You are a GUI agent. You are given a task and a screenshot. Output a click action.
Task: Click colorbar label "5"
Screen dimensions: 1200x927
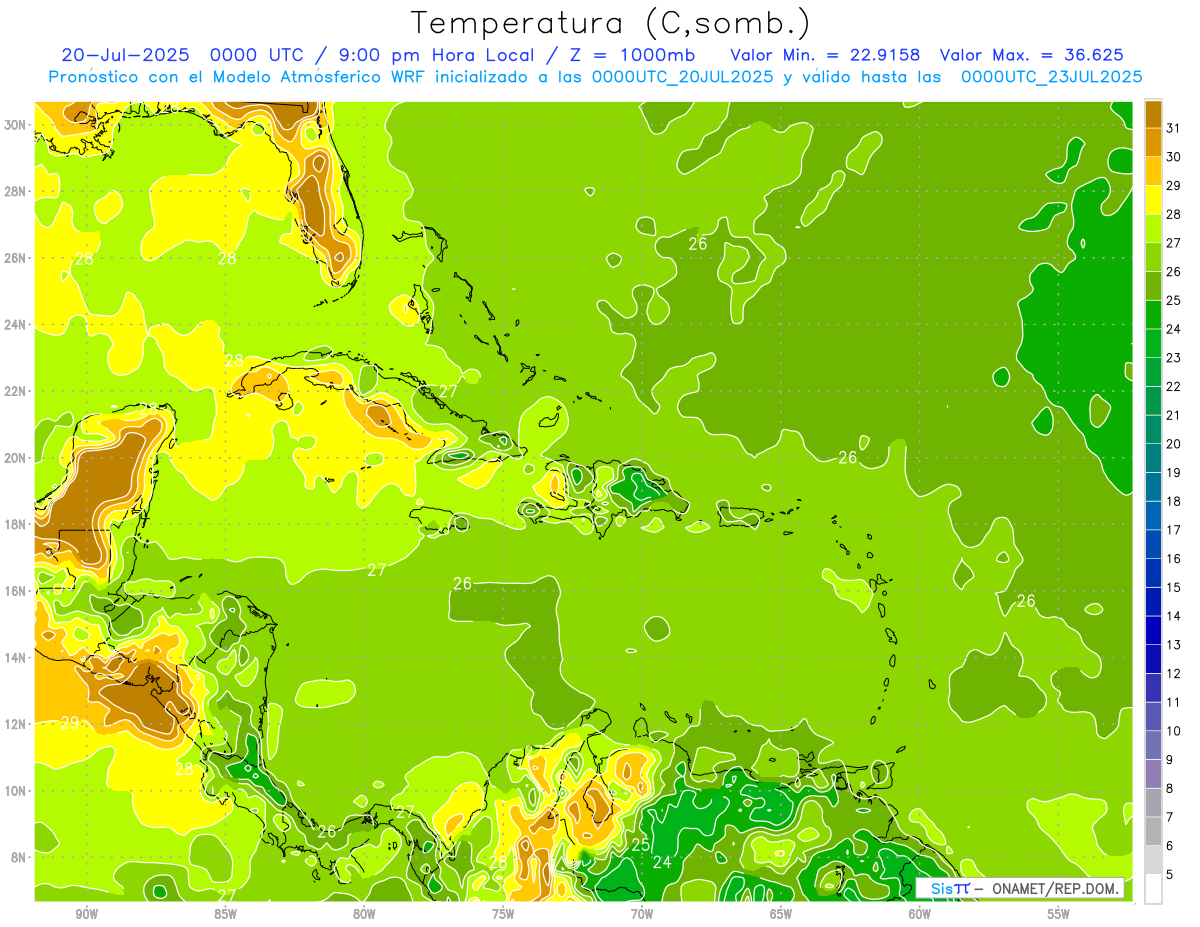1170,874
